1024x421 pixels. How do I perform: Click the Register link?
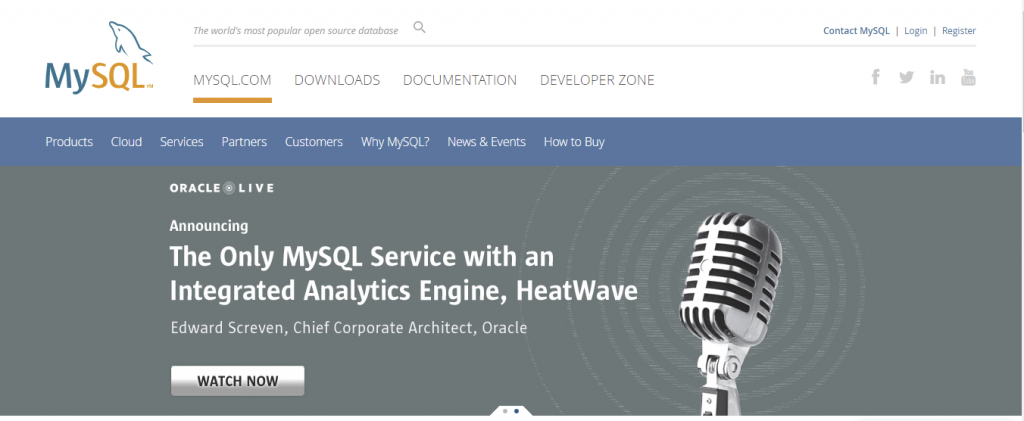[959, 31]
